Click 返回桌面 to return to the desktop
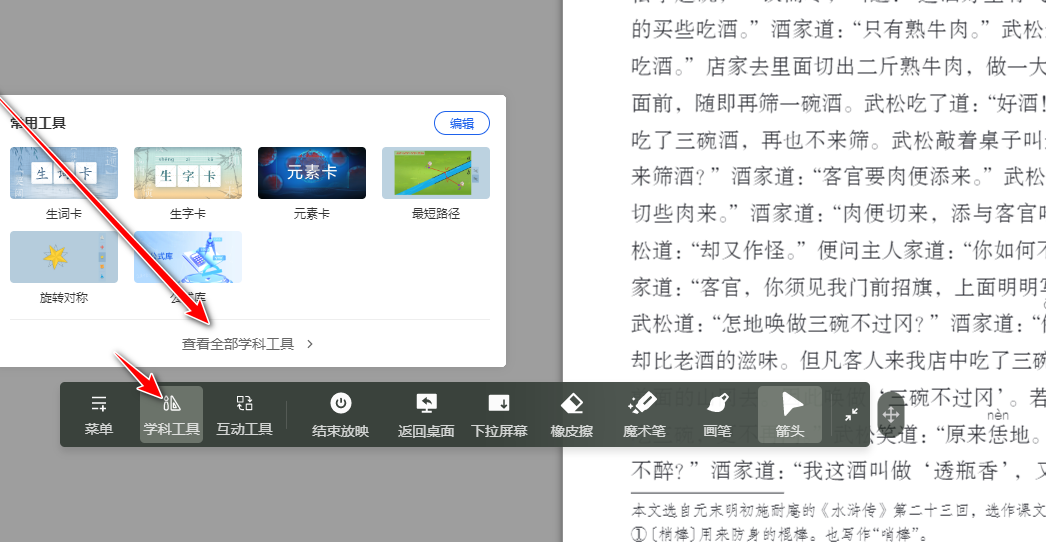1046x542 pixels. [426, 415]
